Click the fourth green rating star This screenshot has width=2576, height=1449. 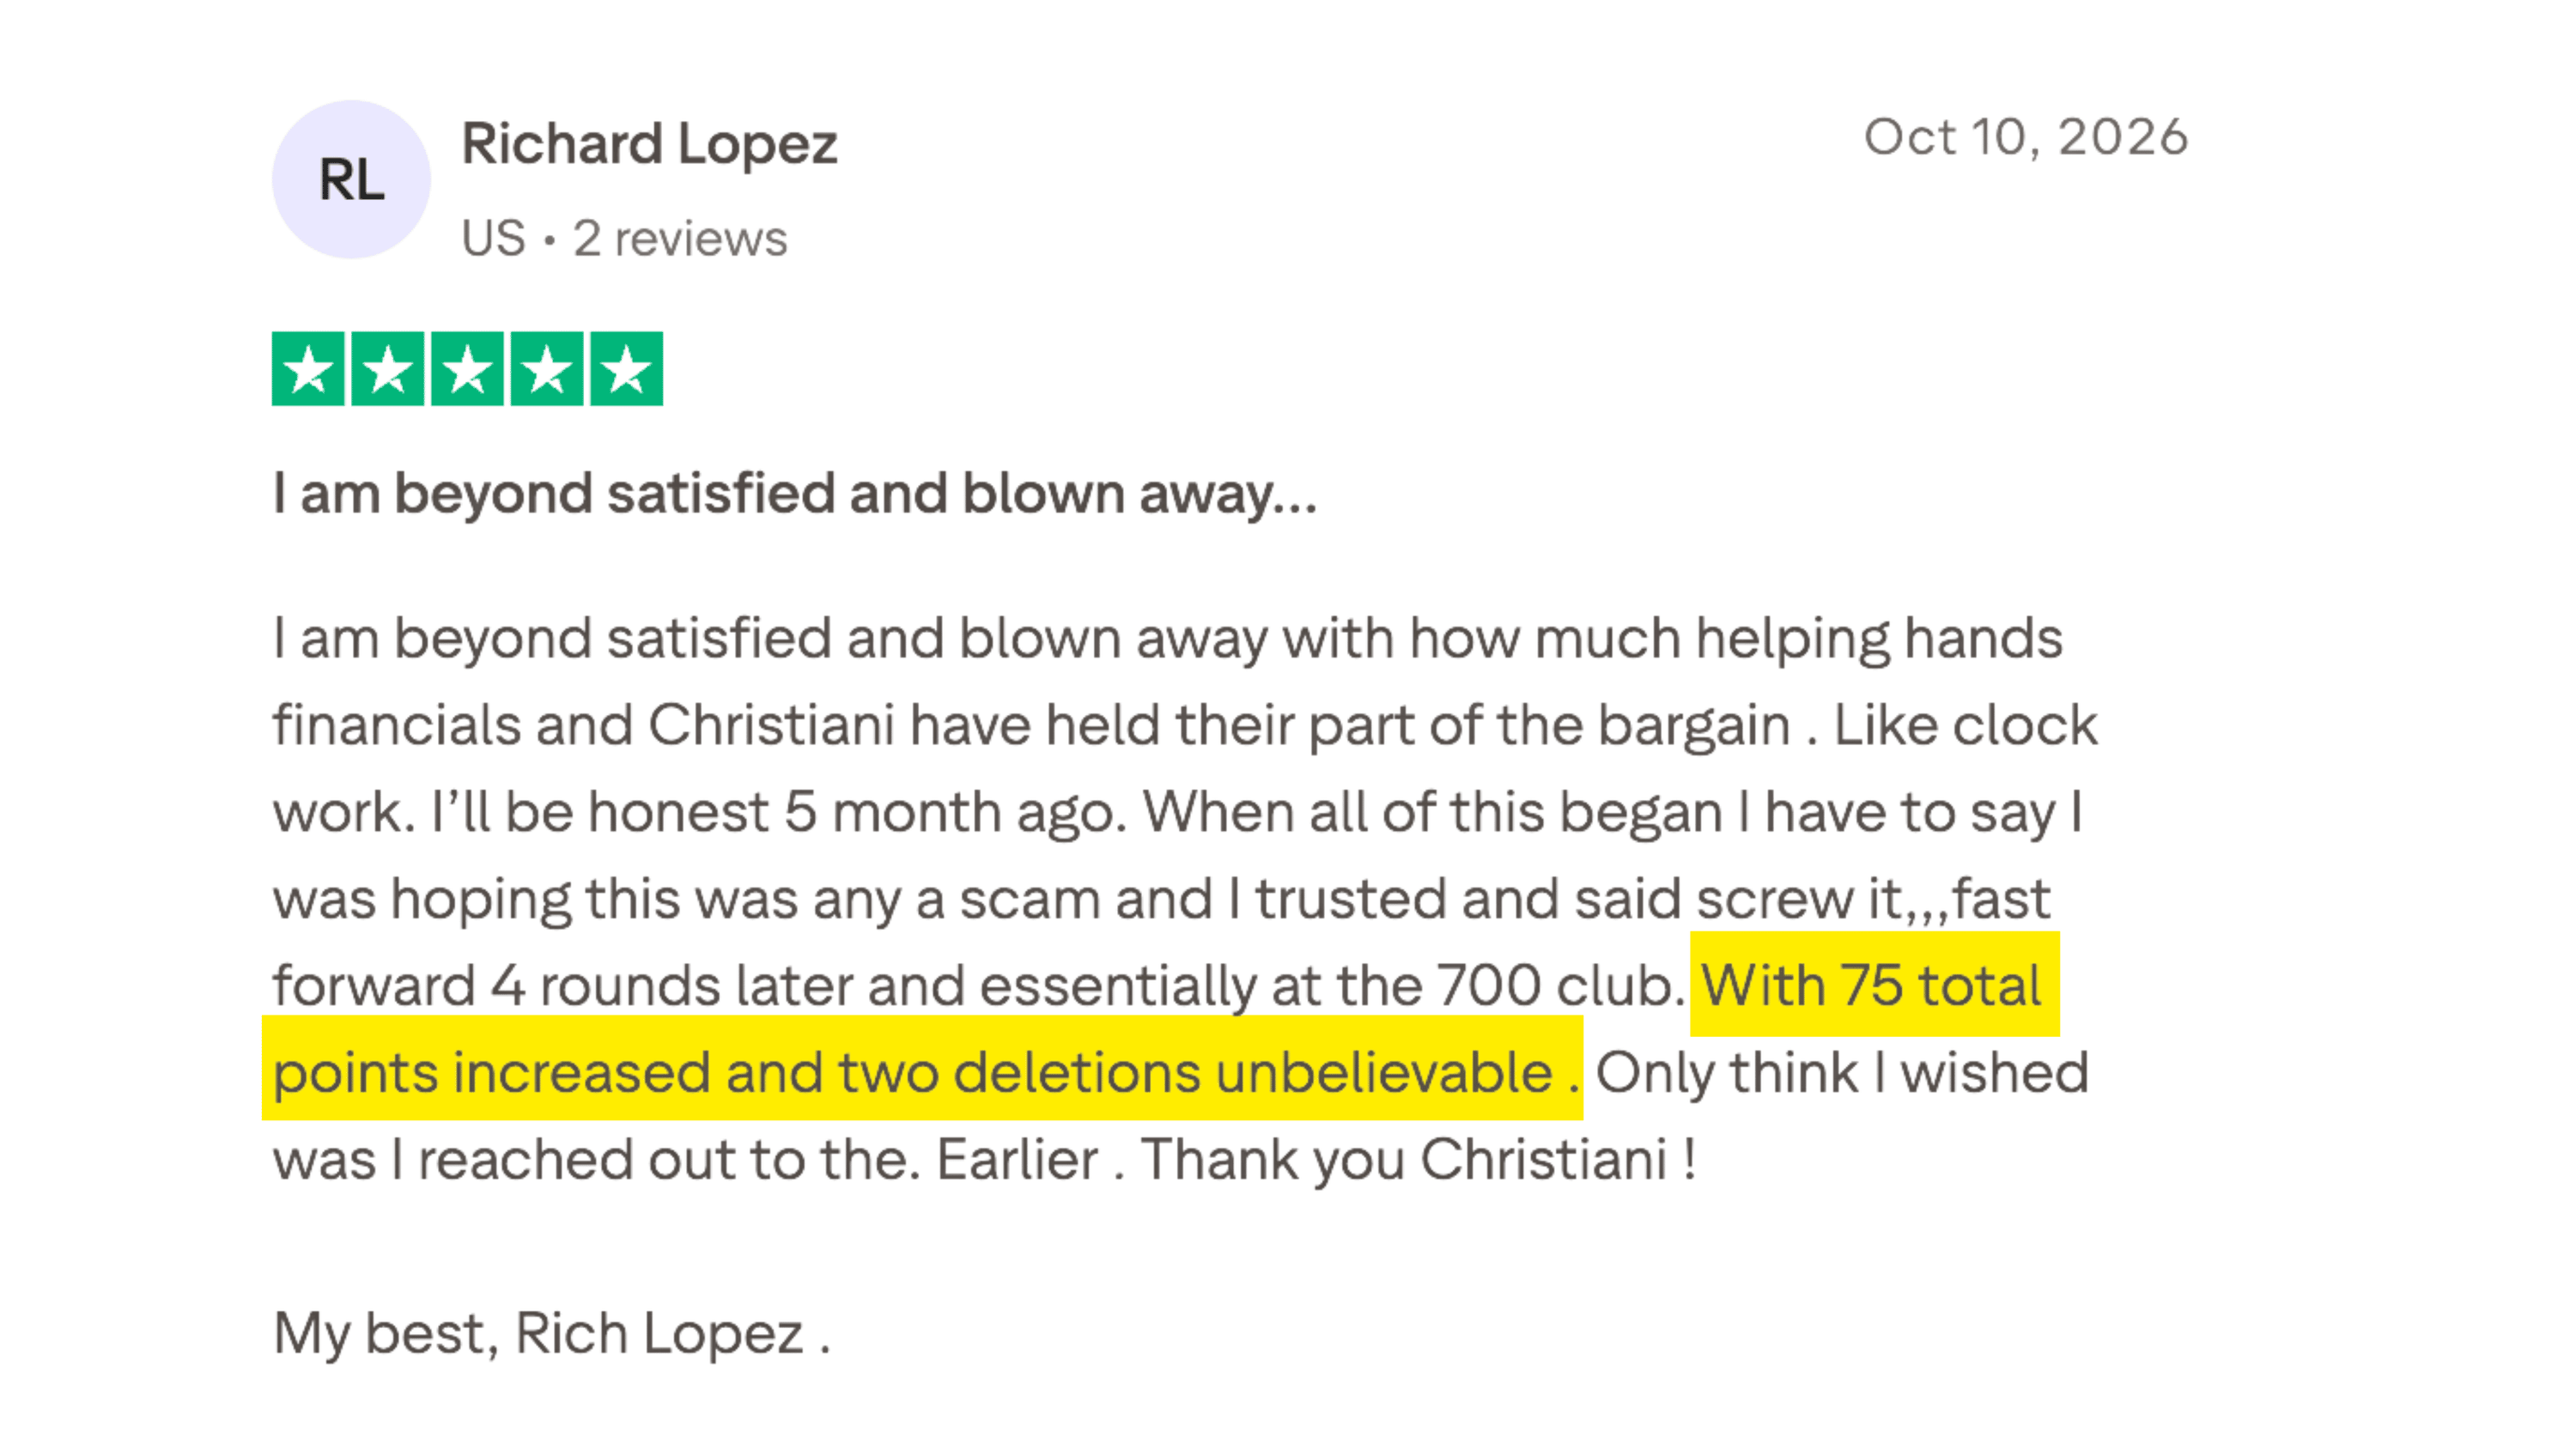coord(547,369)
